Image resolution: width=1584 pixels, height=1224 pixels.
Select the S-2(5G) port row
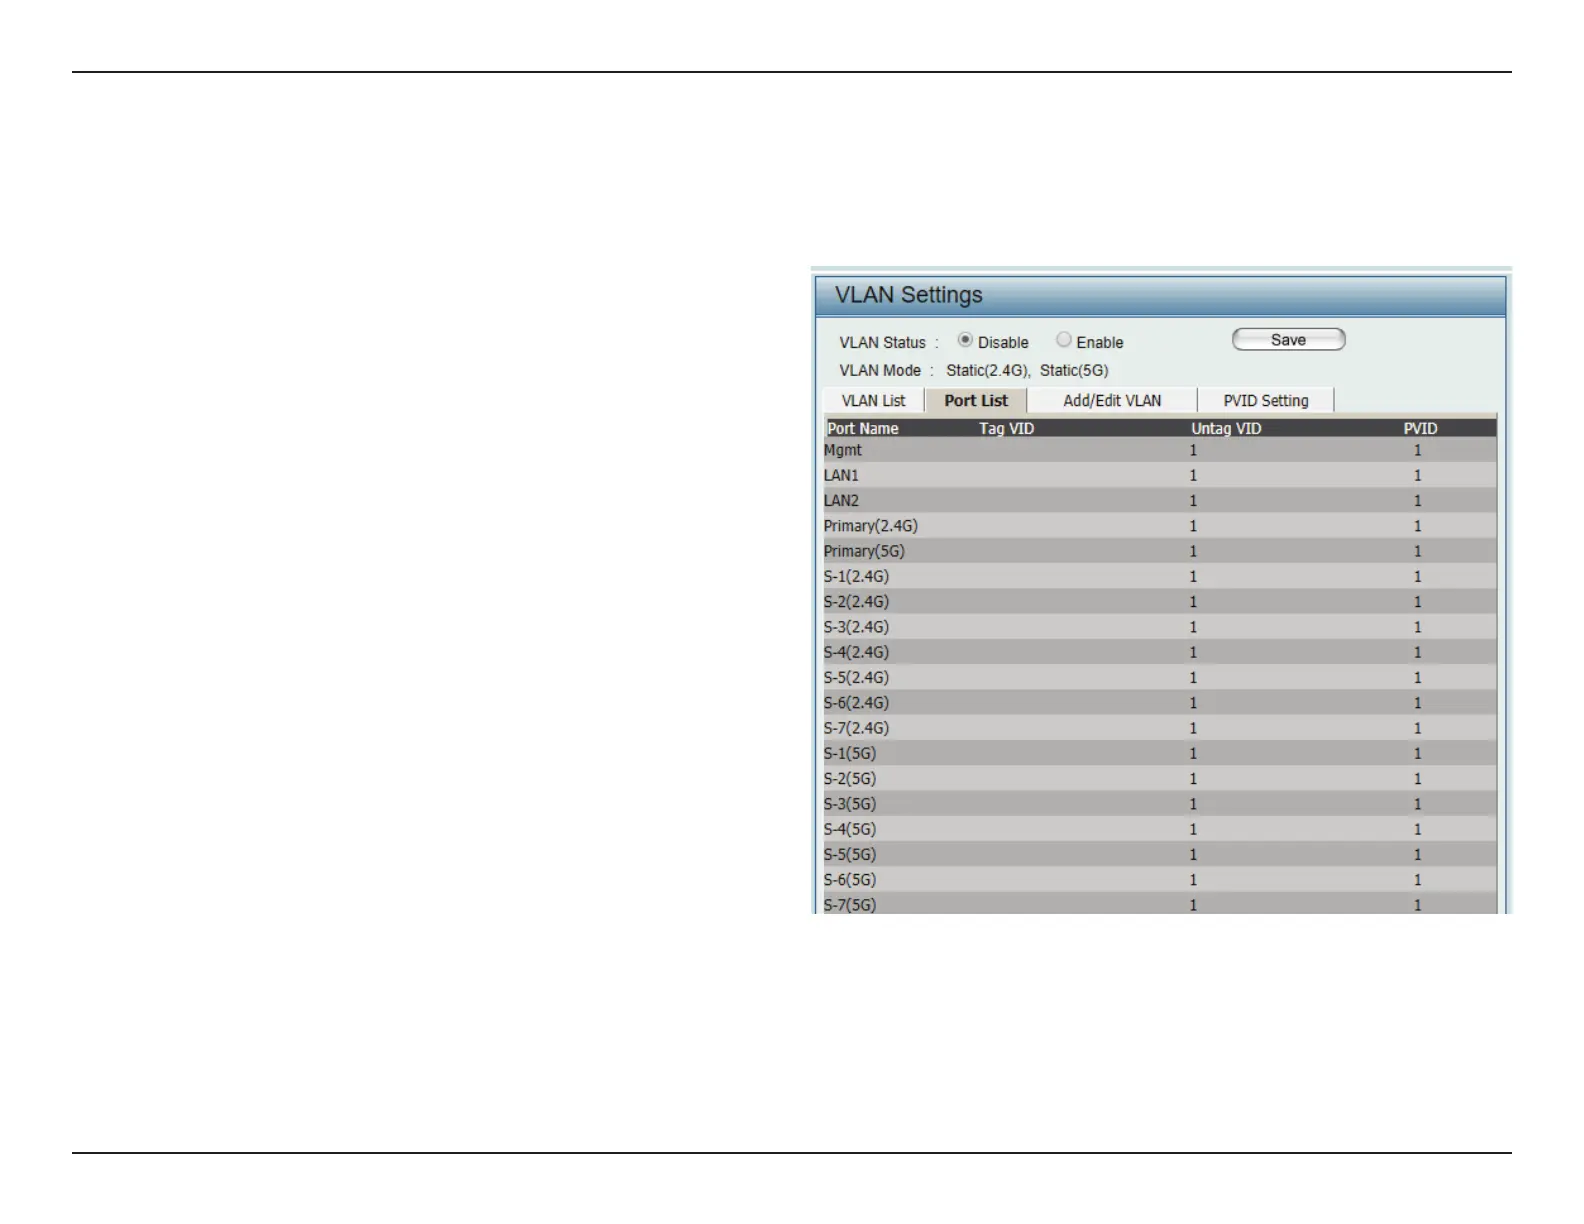coord(1160,778)
